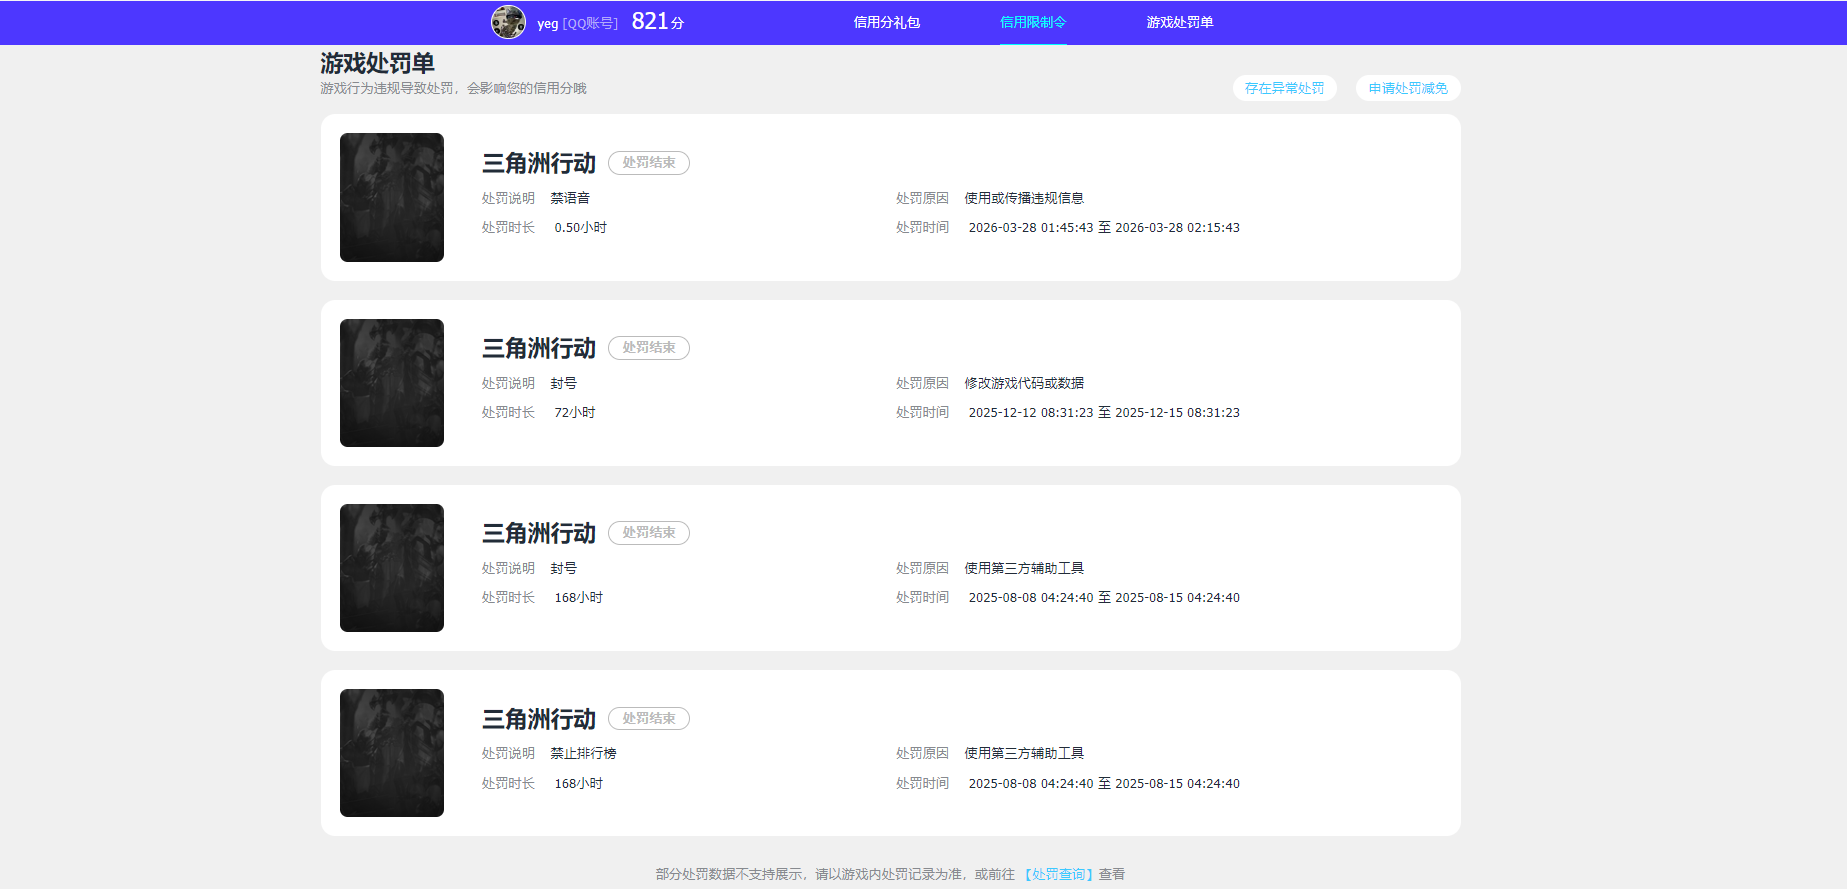
Task: Click the reason 修改游戏代码或数据
Action: click(x=1024, y=383)
